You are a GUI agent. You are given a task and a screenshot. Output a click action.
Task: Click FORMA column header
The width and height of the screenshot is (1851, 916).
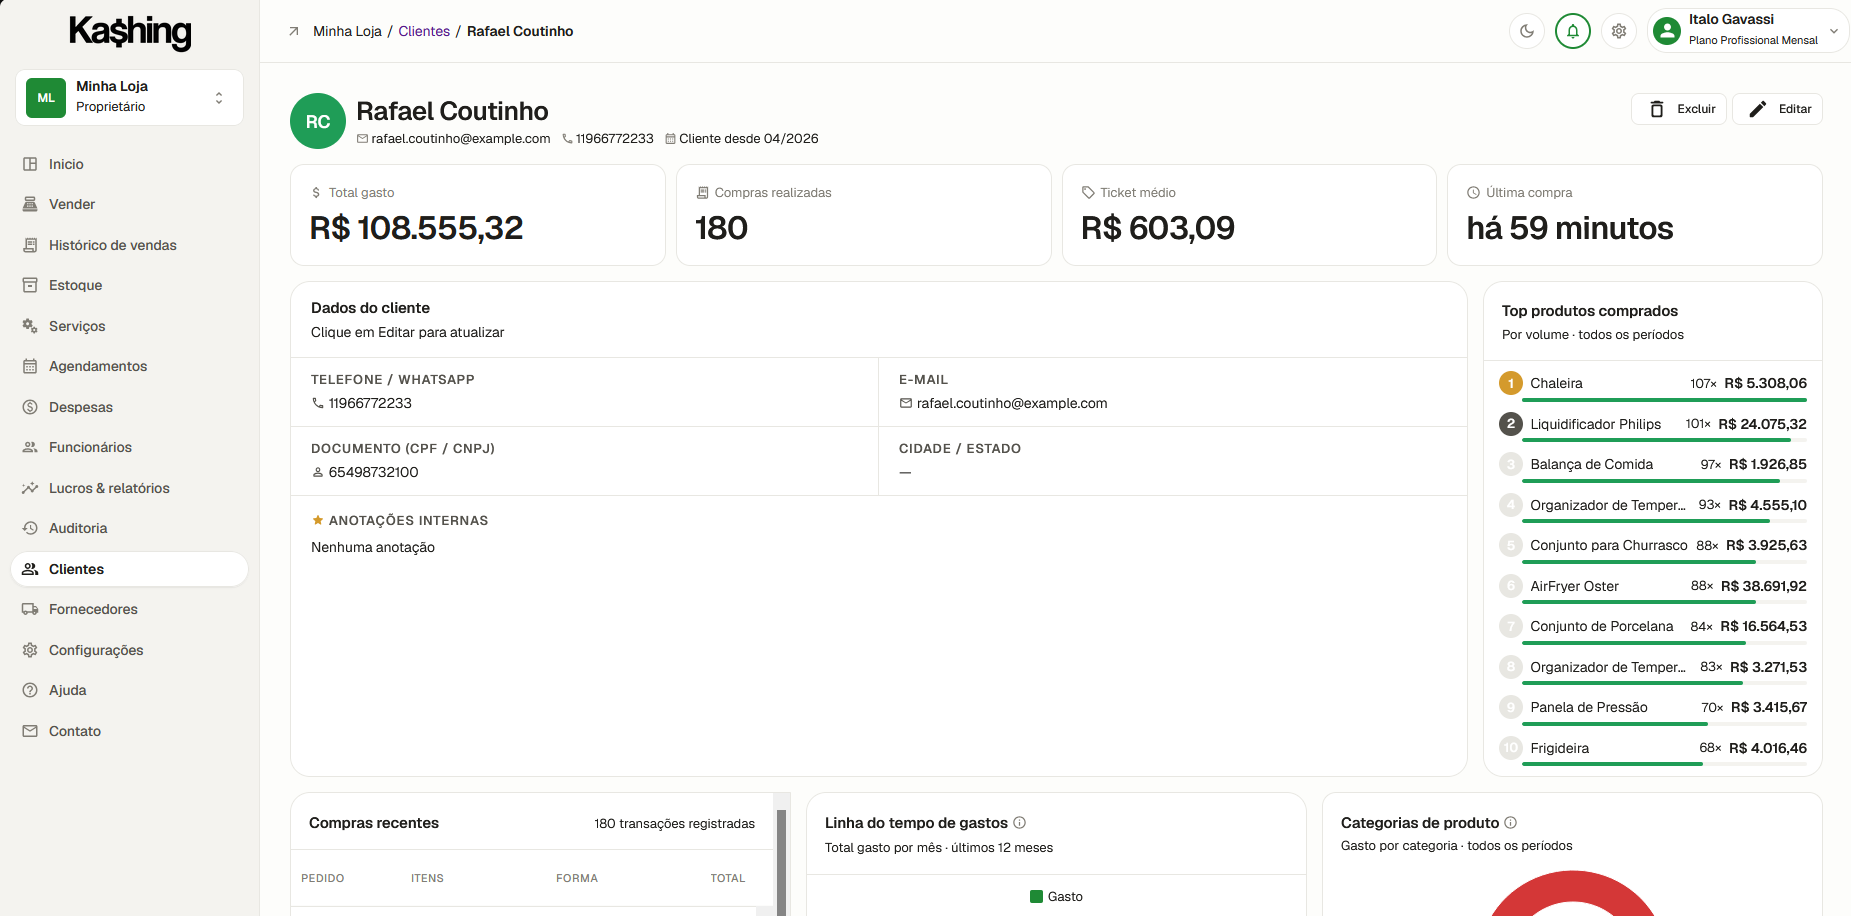click(577, 878)
